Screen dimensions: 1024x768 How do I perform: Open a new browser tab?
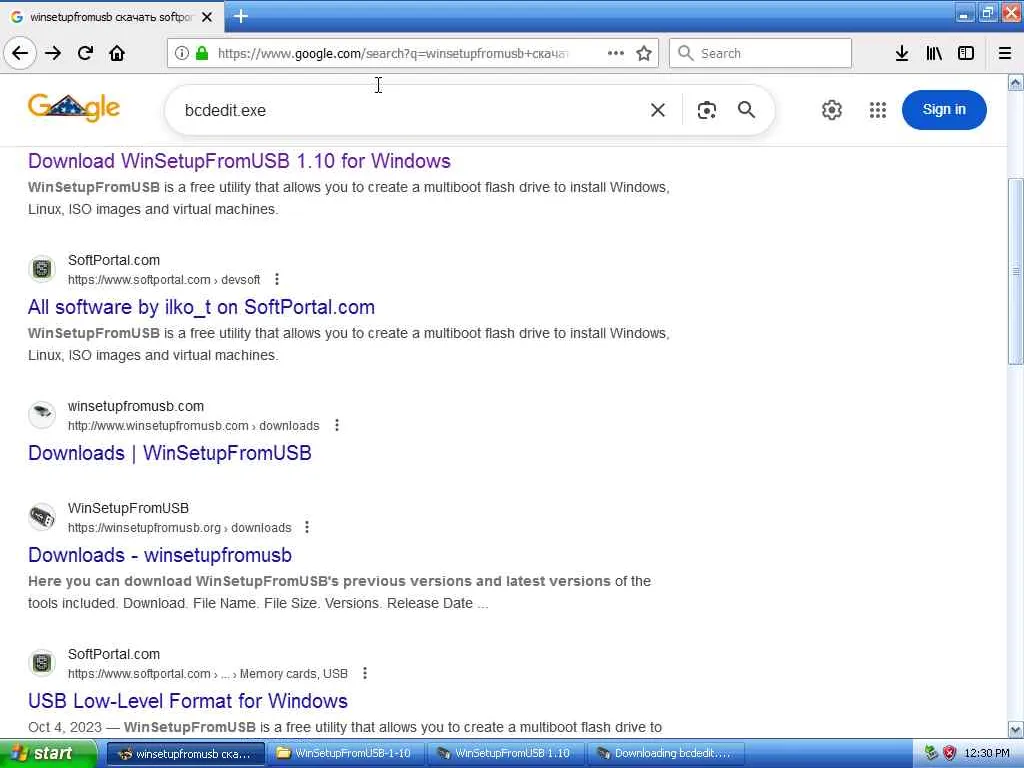point(240,16)
